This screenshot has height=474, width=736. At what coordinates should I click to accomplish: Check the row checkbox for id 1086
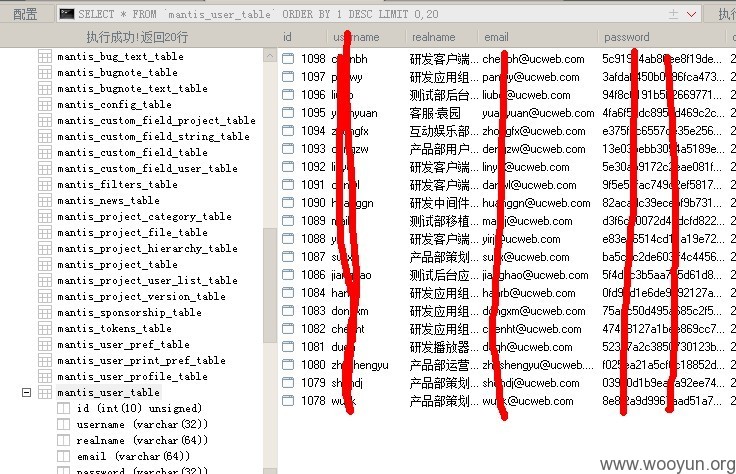[288, 275]
